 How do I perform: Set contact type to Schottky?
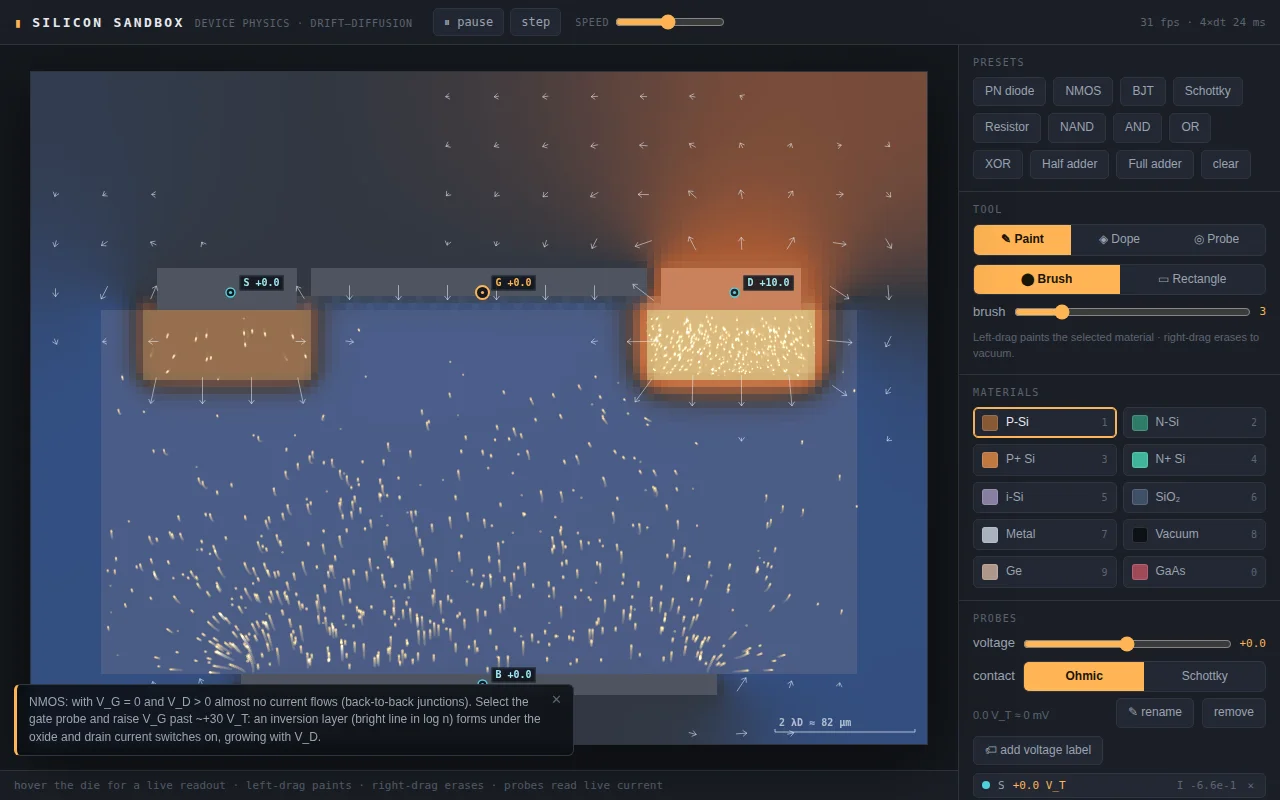point(1204,676)
